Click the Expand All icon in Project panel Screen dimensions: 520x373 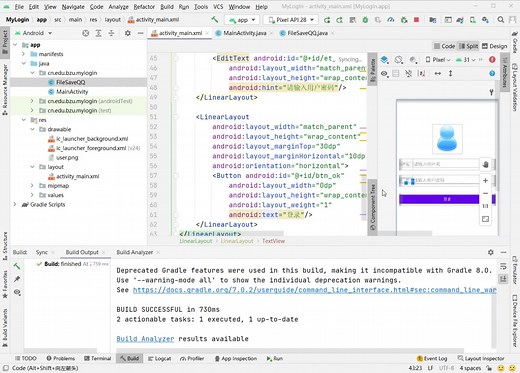(98, 33)
